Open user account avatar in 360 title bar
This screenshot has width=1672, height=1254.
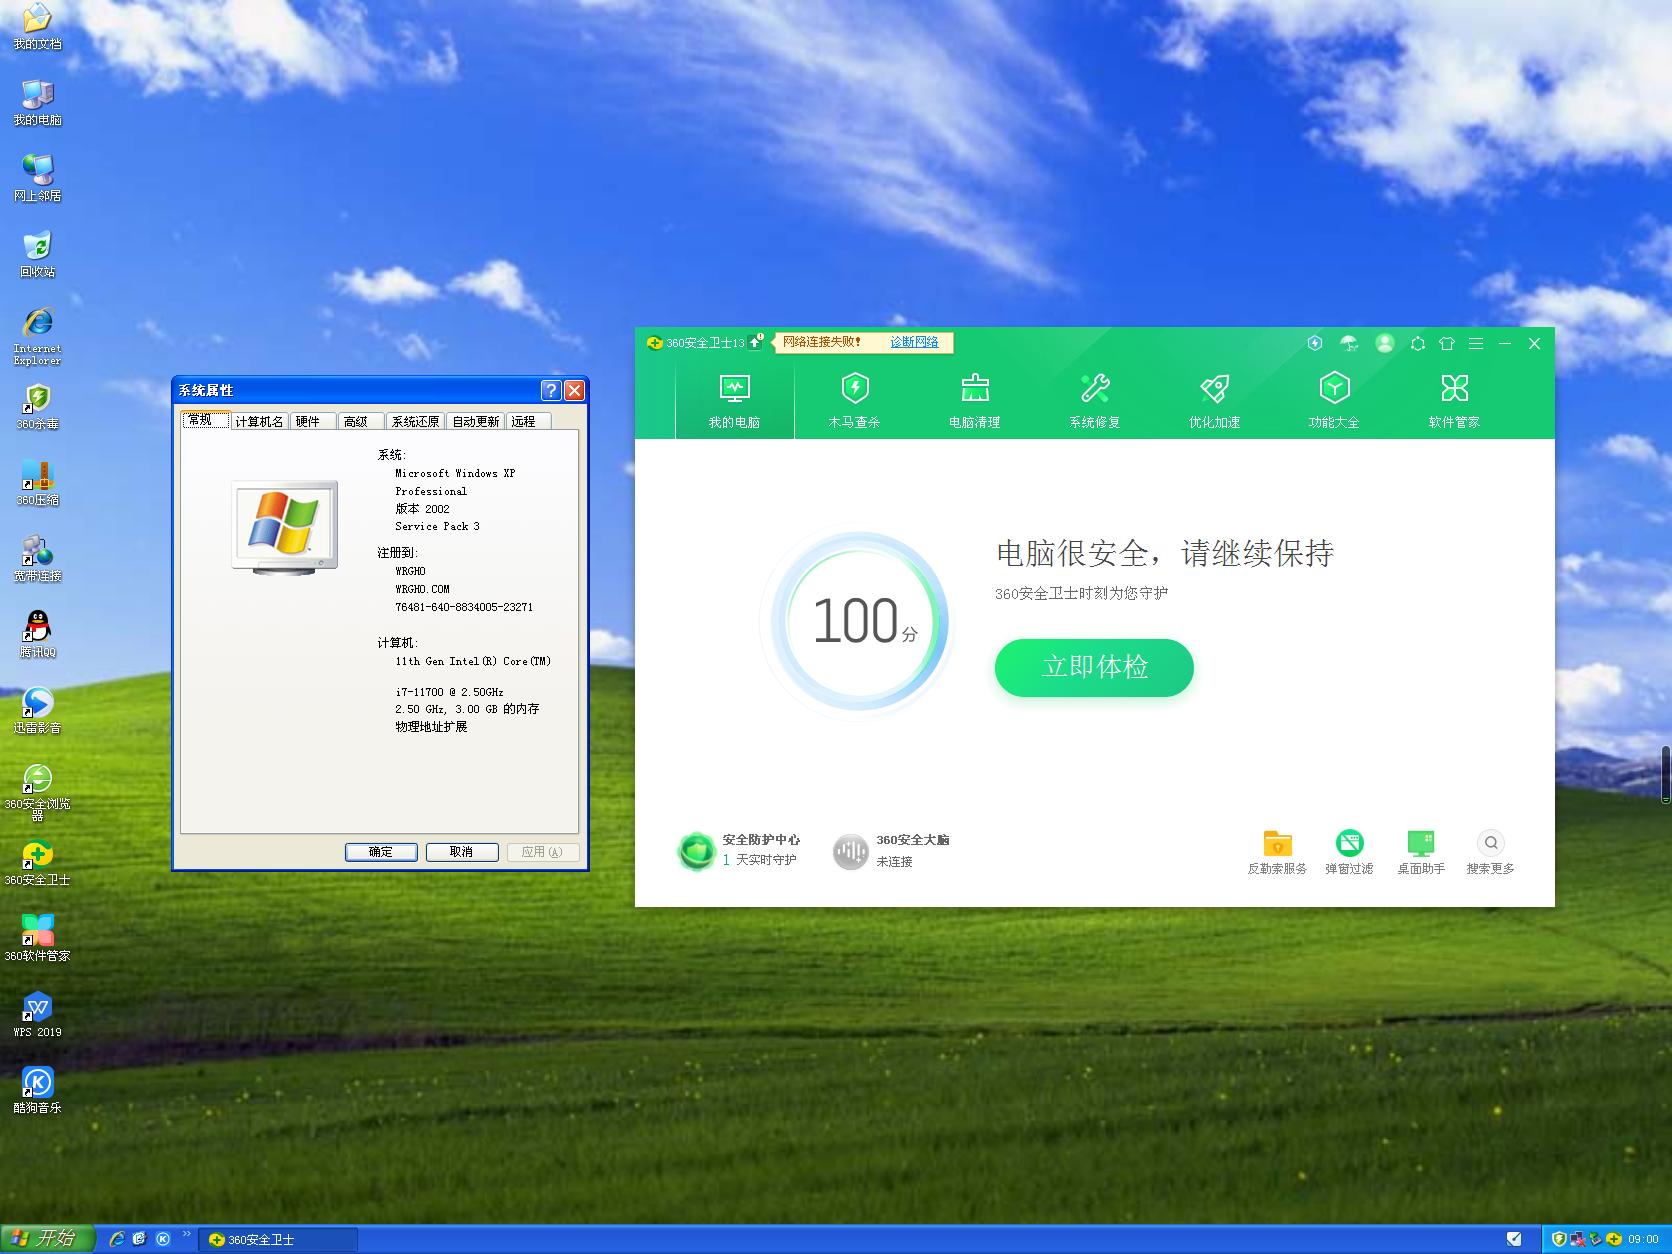point(1385,343)
